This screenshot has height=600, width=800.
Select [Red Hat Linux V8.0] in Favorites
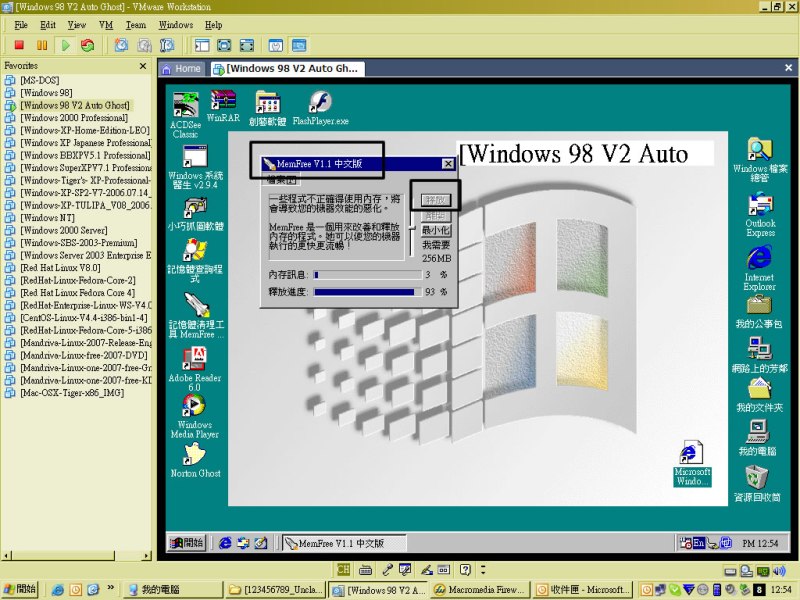tap(60, 268)
